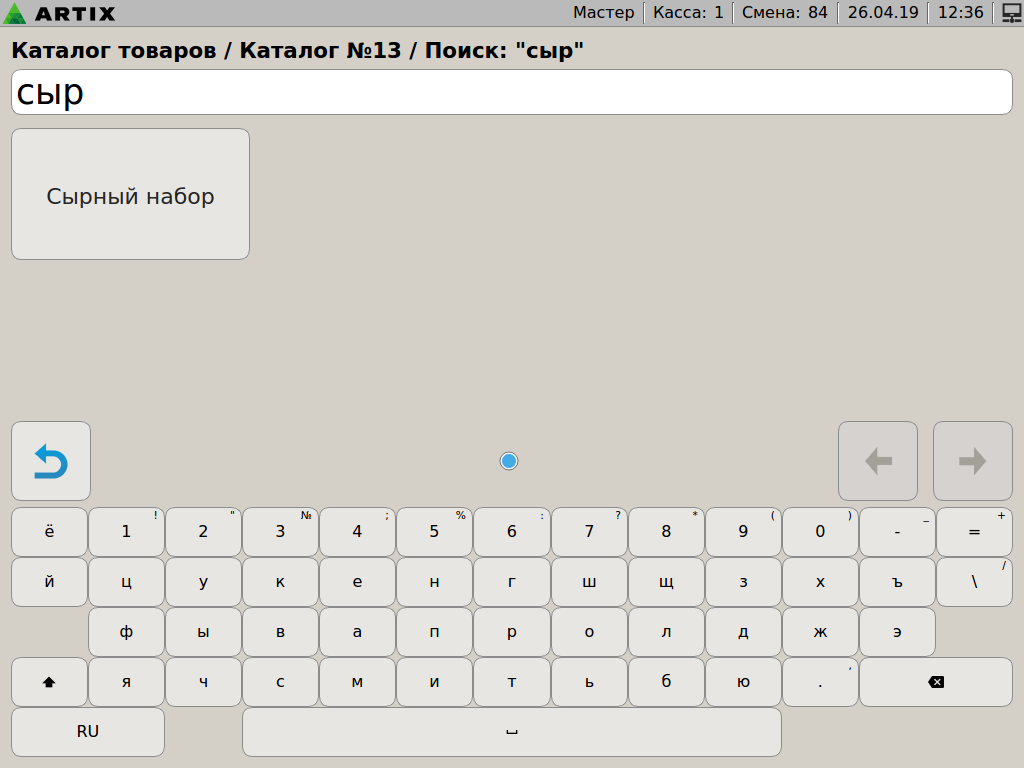Click the search field containing сыр
The width and height of the screenshot is (1024, 768).
pyautogui.click(x=511, y=93)
